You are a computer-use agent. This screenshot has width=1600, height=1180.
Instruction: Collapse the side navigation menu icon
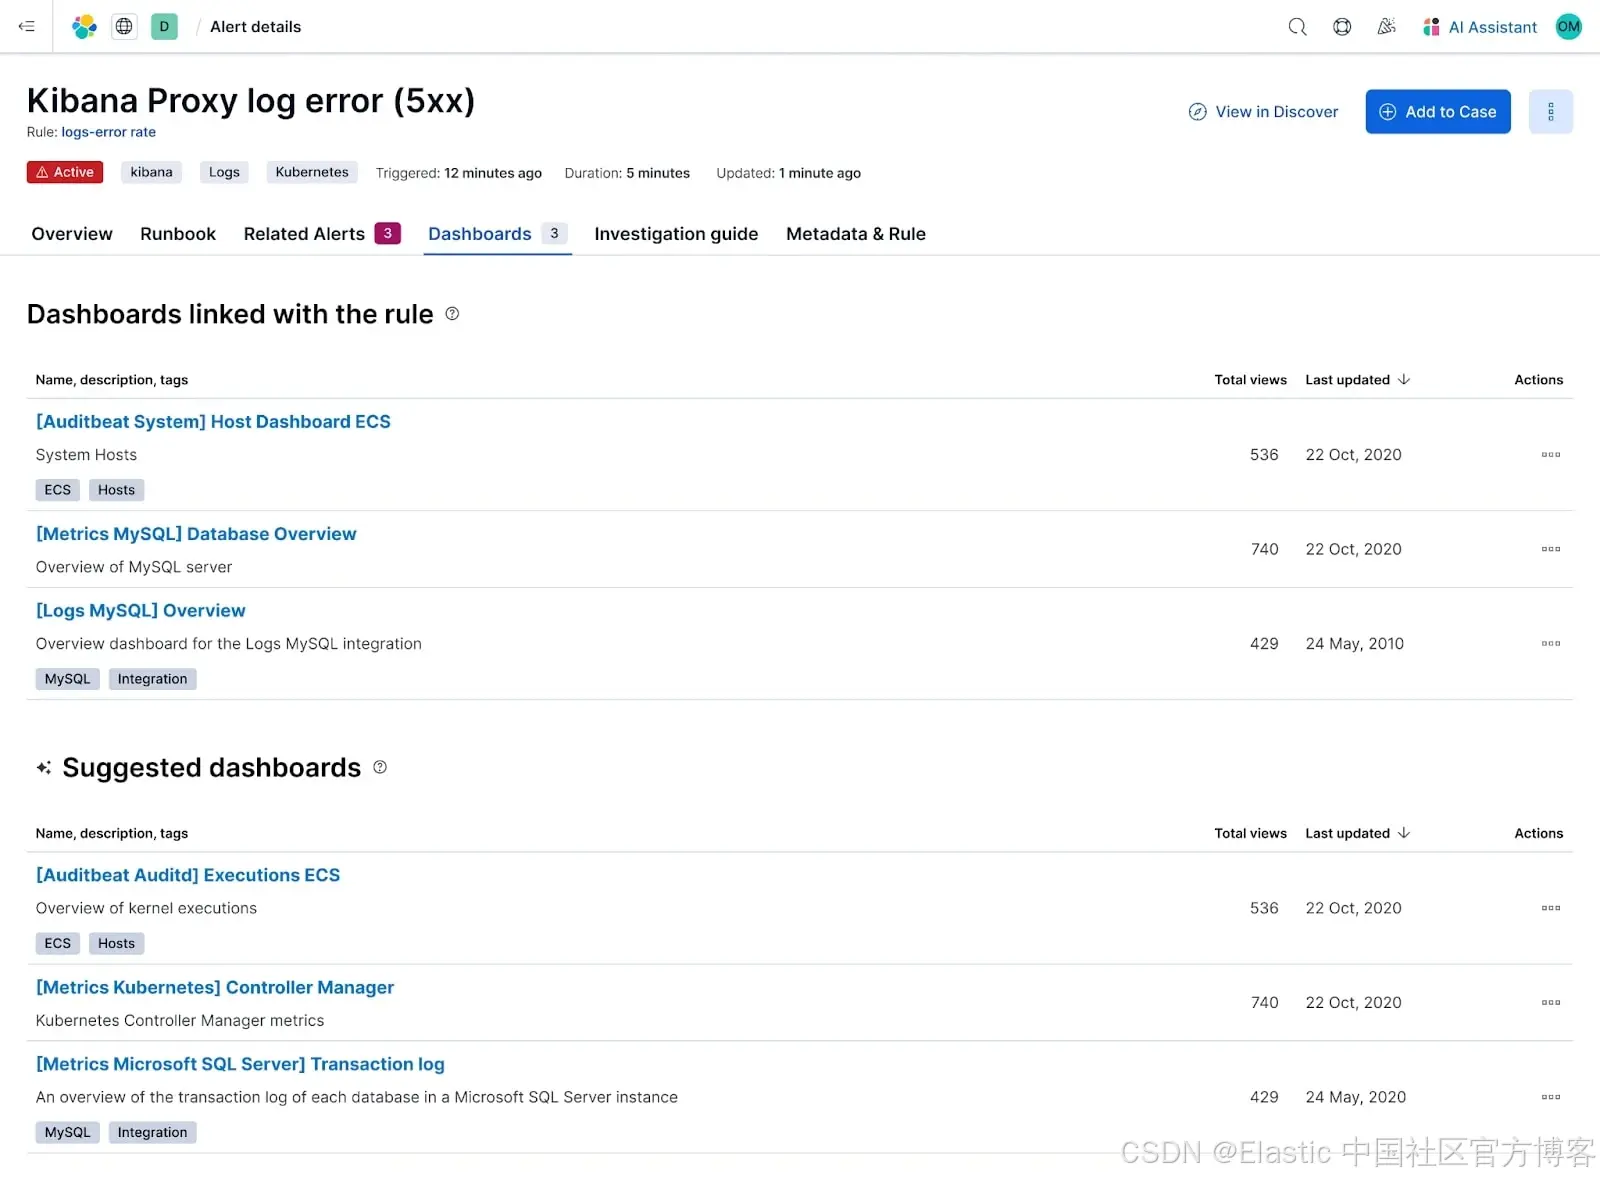(27, 26)
